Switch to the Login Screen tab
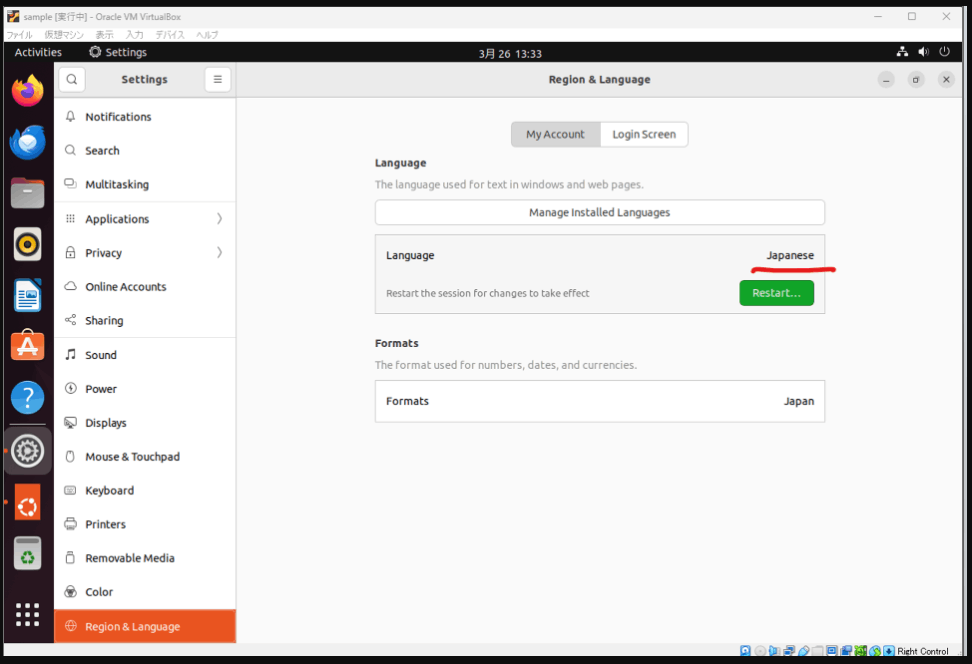Viewport: 972px width, 664px height. click(x=644, y=135)
